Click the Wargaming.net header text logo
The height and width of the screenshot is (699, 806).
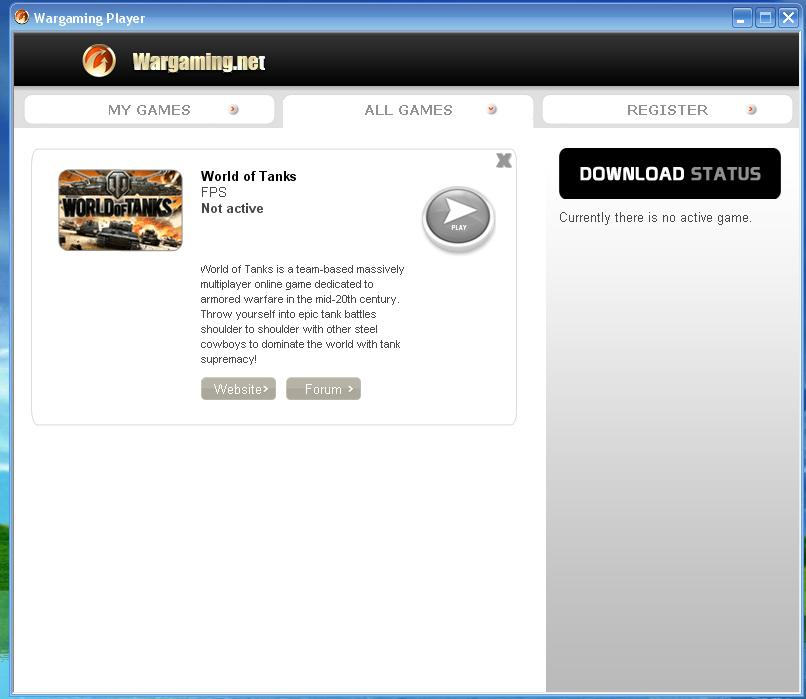pos(199,62)
